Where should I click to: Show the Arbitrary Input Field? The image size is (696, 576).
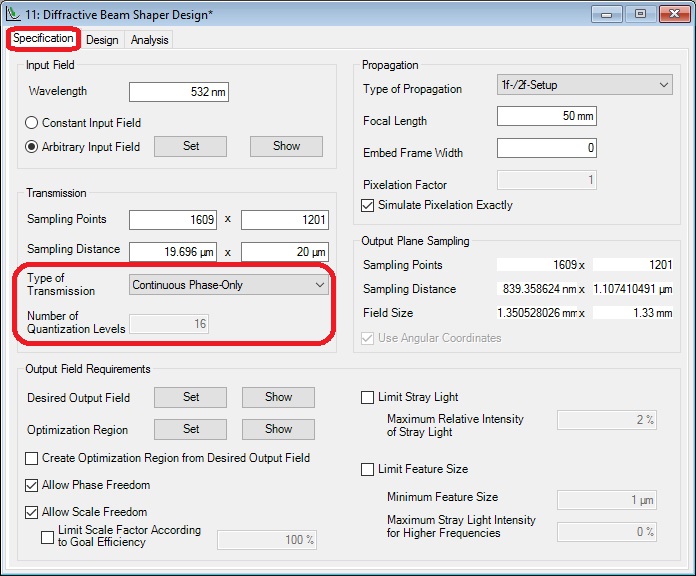click(x=286, y=146)
